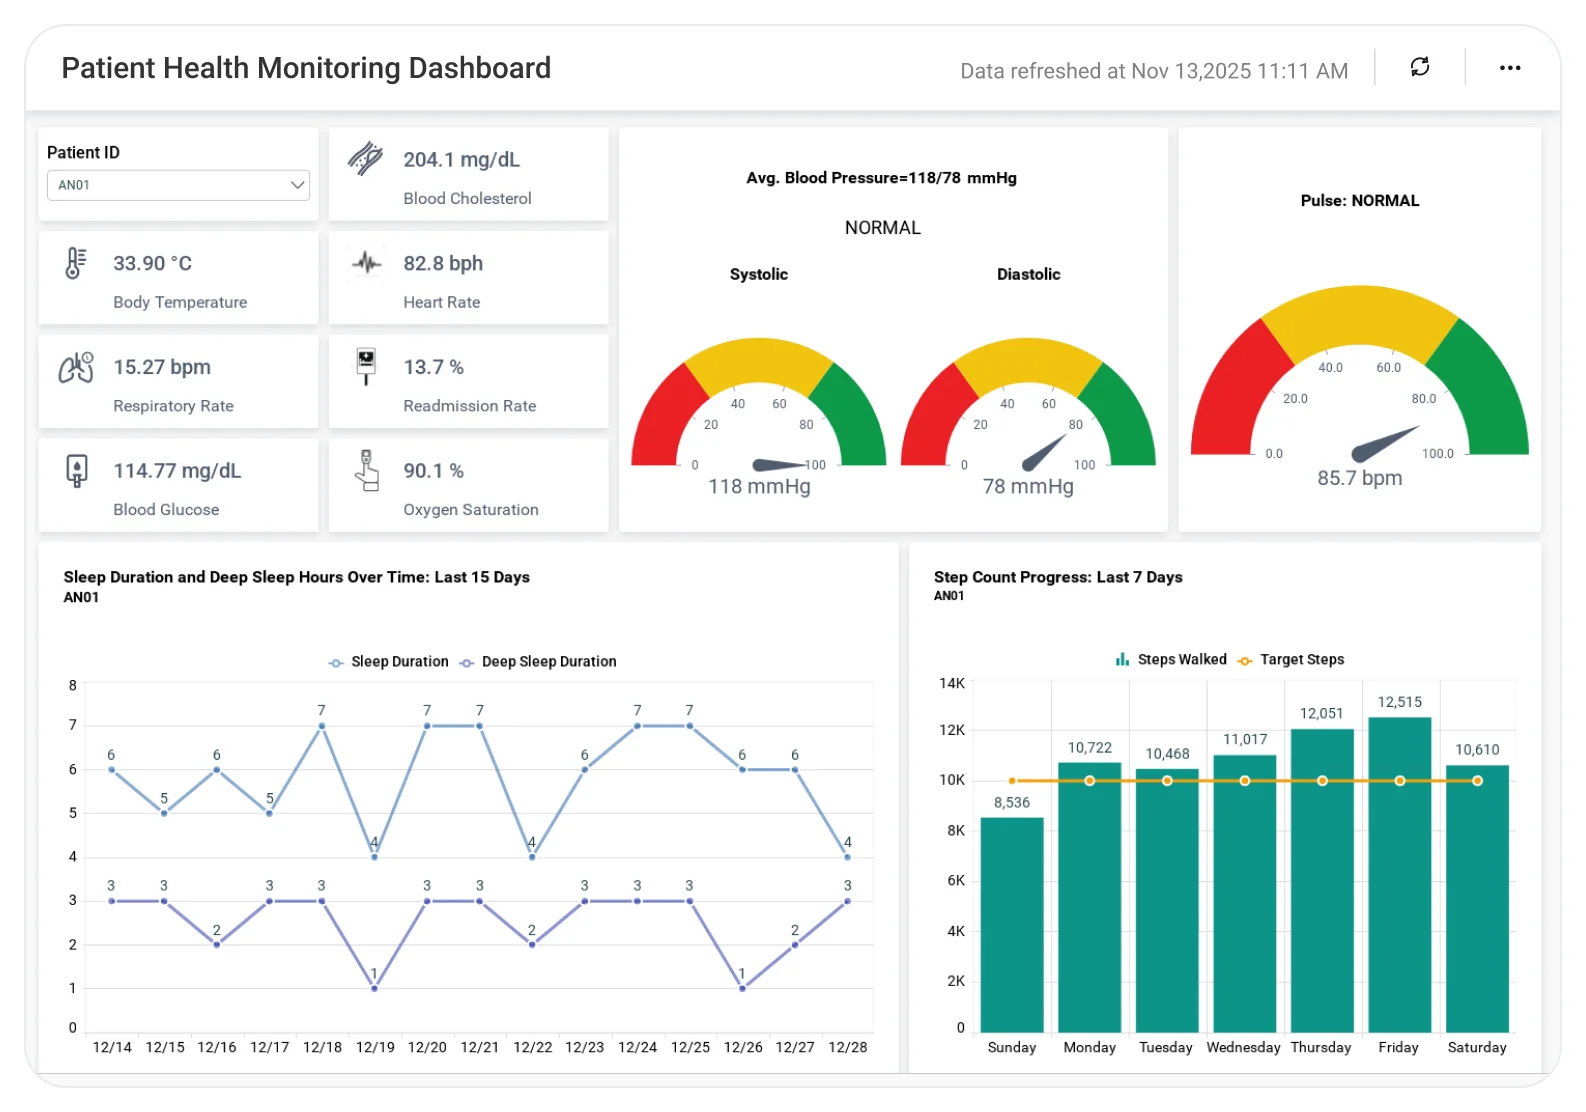Click the Readmission Rate hospital sign icon

pos(366,366)
